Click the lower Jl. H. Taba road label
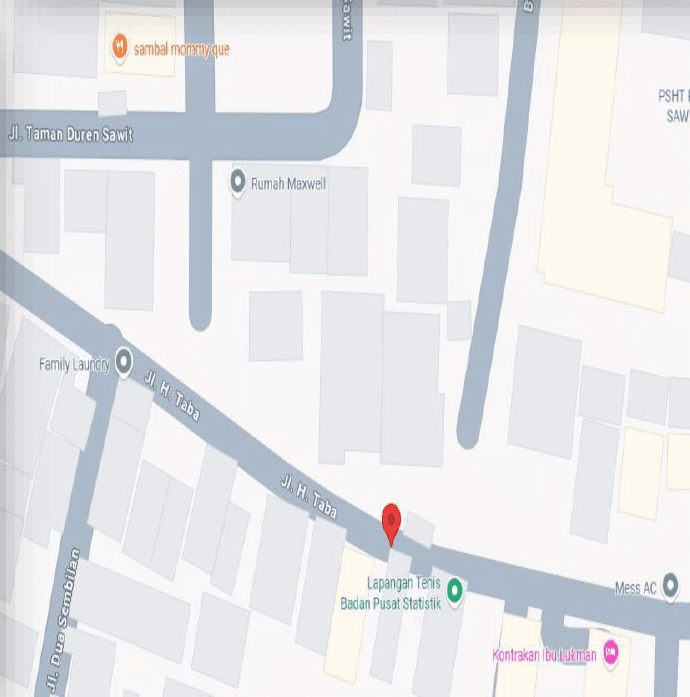 click(x=309, y=496)
